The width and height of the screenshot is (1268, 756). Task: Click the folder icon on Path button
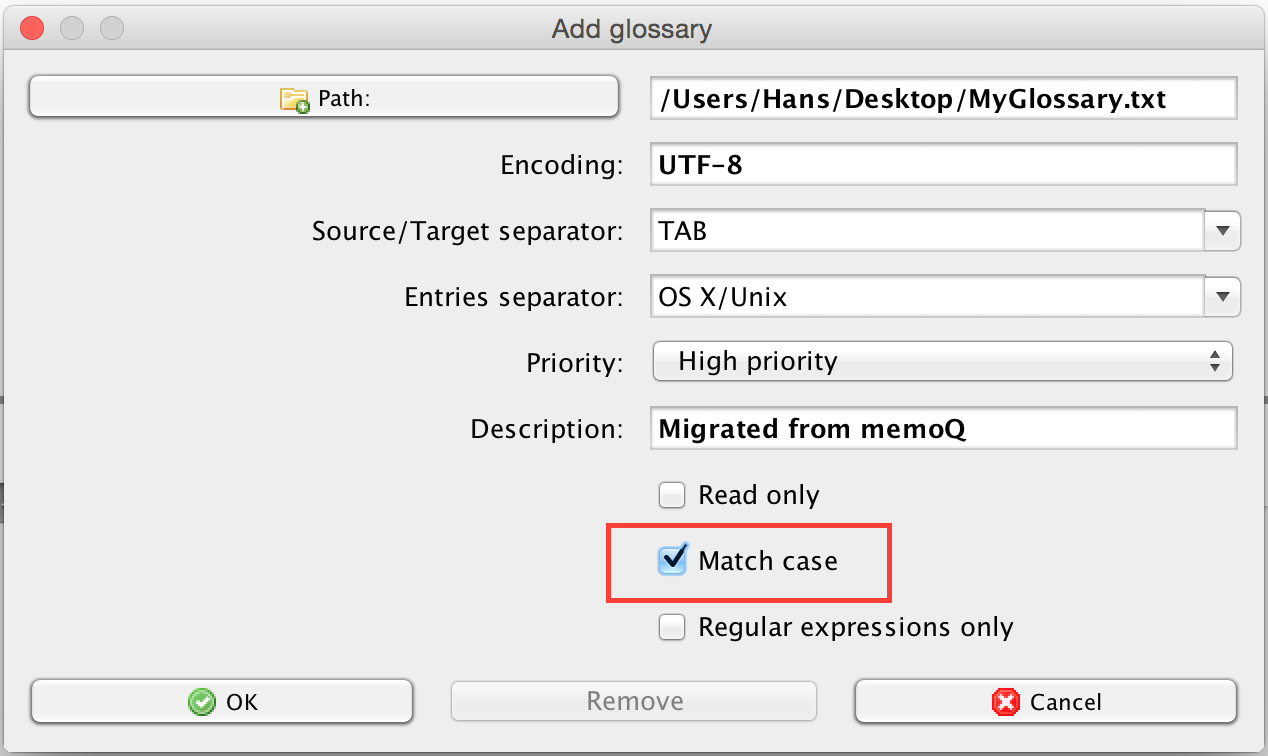click(x=295, y=99)
